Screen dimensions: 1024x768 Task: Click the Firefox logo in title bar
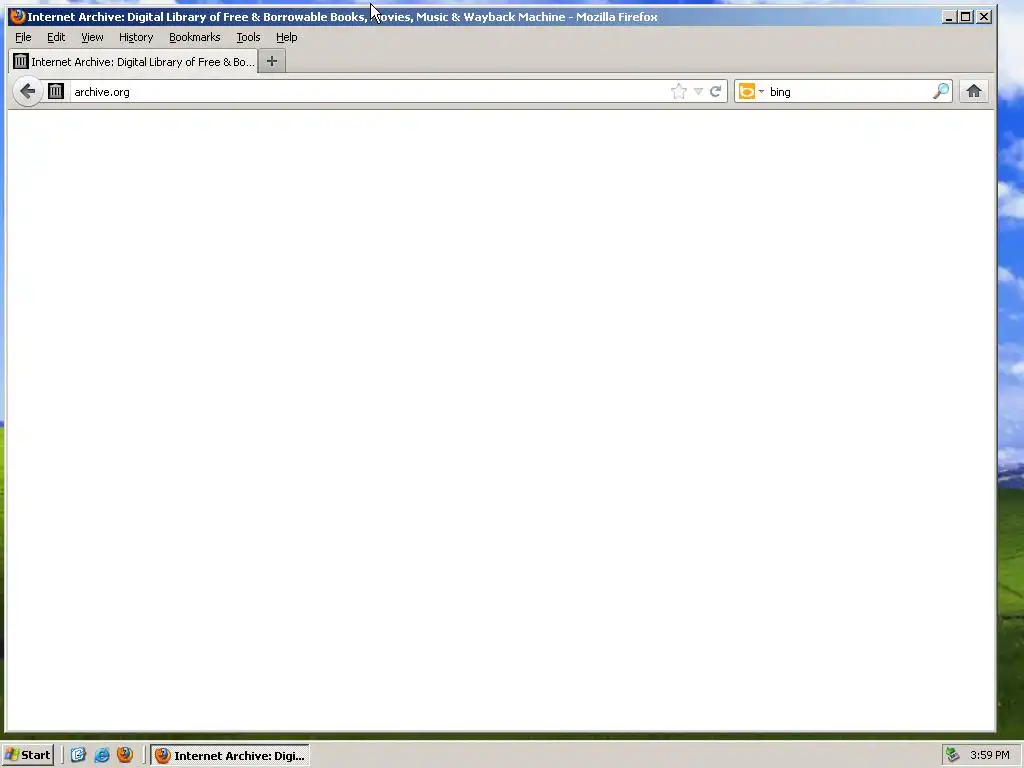tap(18, 16)
